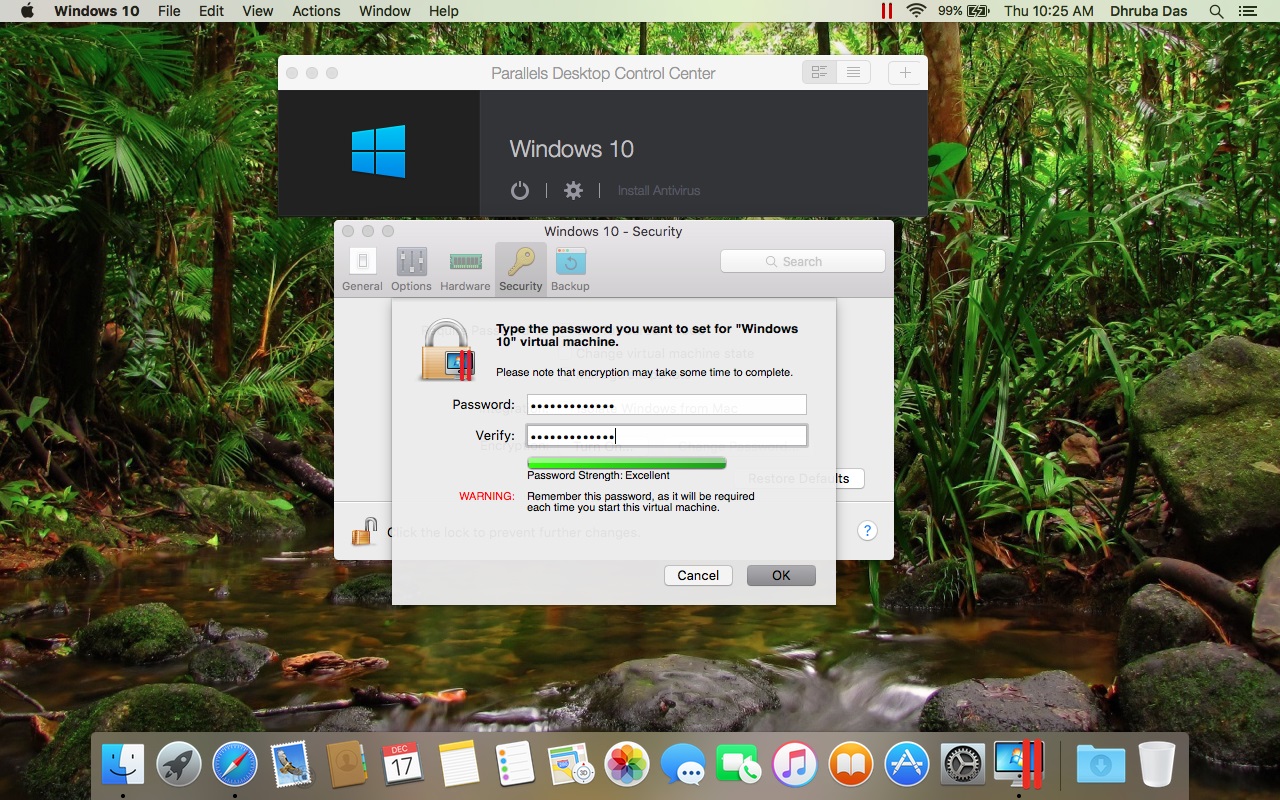Screen dimensions: 1280x800
Task: Open the Backup settings tab
Action: pos(570,269)
